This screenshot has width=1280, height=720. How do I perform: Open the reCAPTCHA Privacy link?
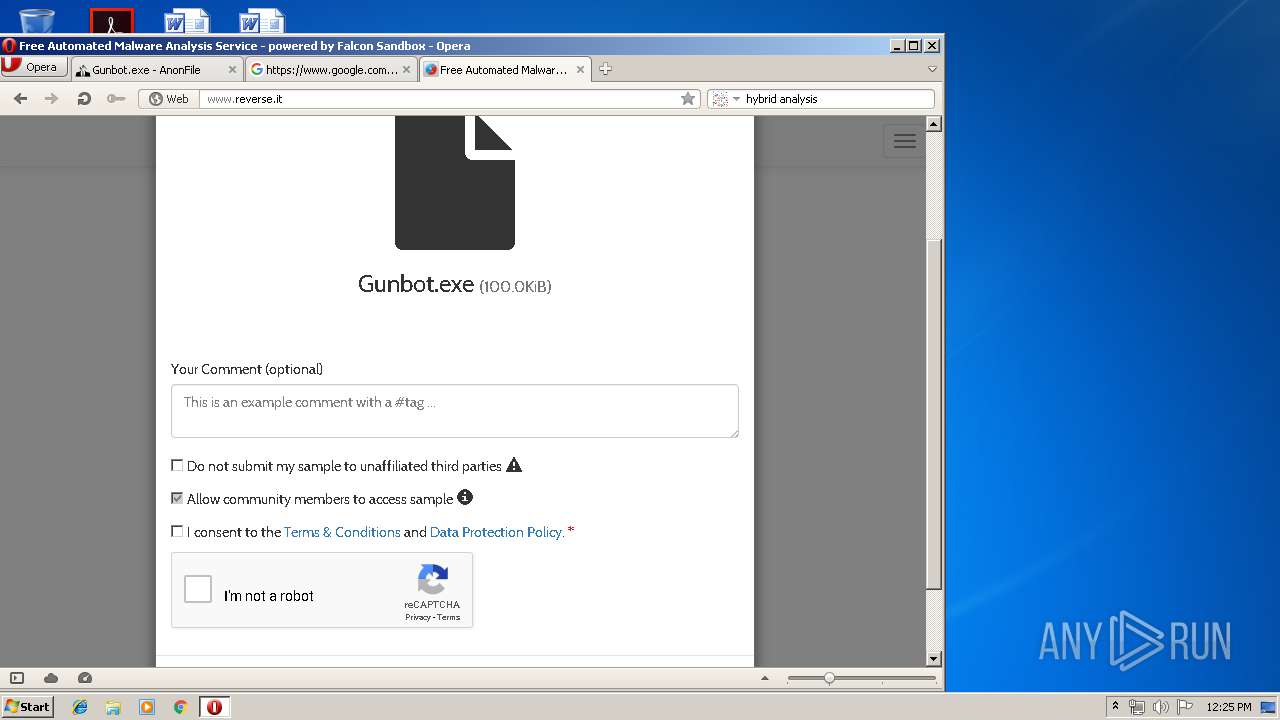point(417,617)
